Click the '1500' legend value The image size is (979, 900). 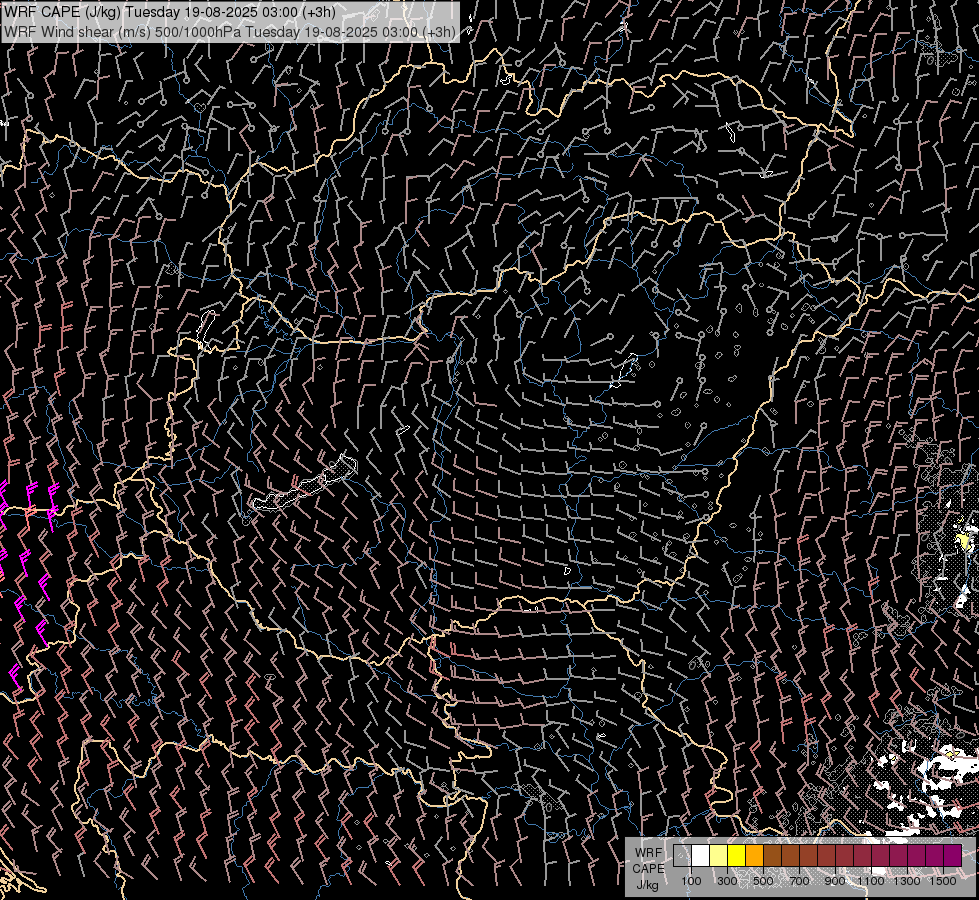click(943, 881)
